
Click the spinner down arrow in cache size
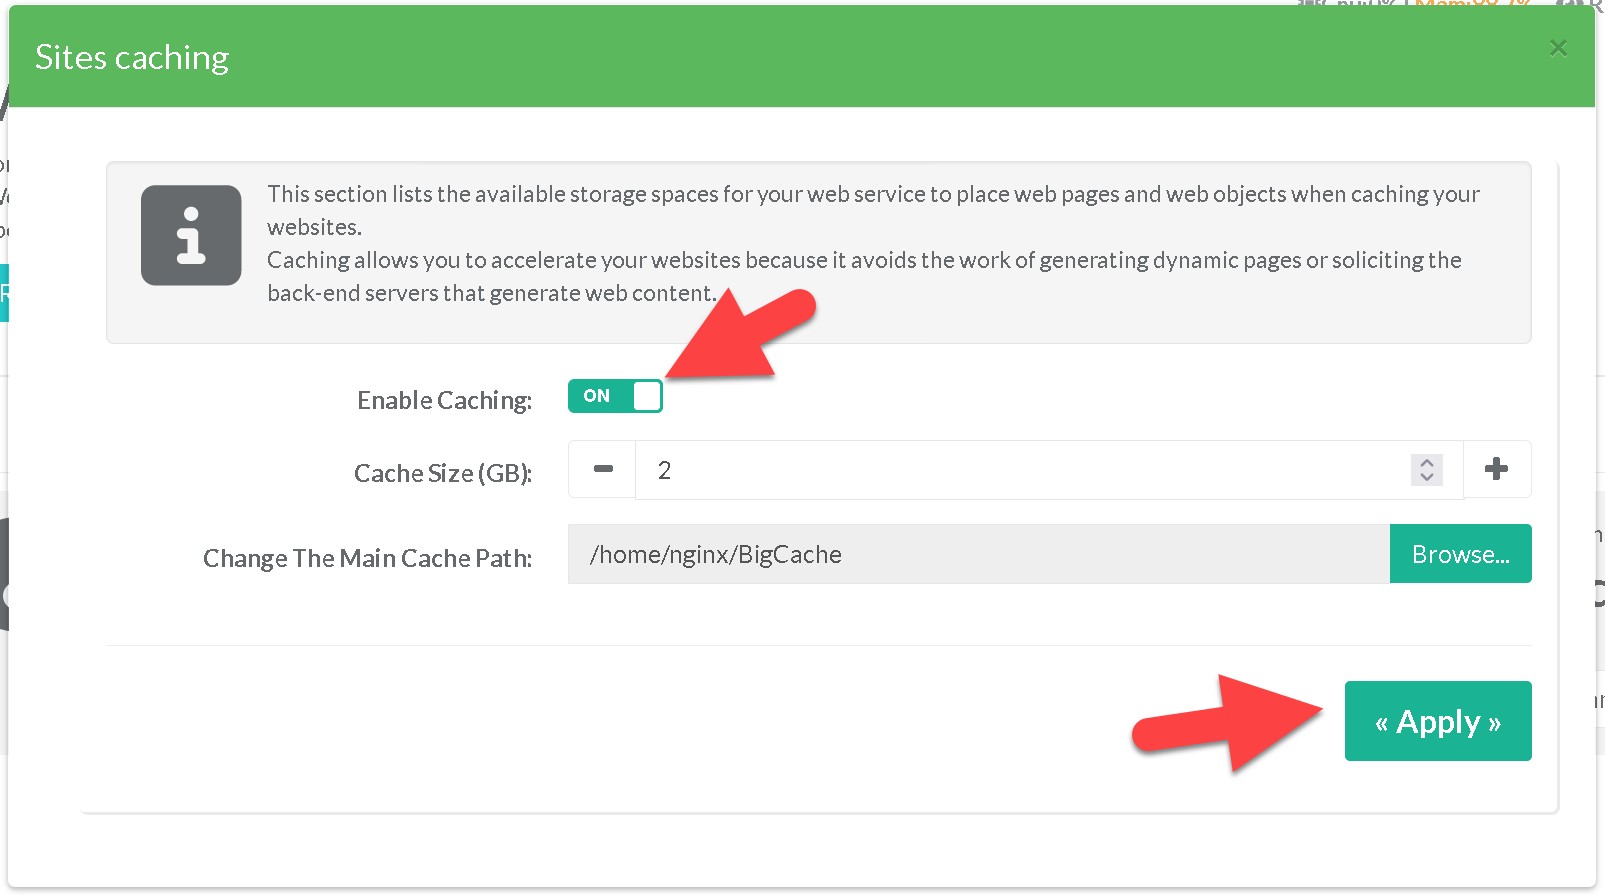[x=1427, y=477]
